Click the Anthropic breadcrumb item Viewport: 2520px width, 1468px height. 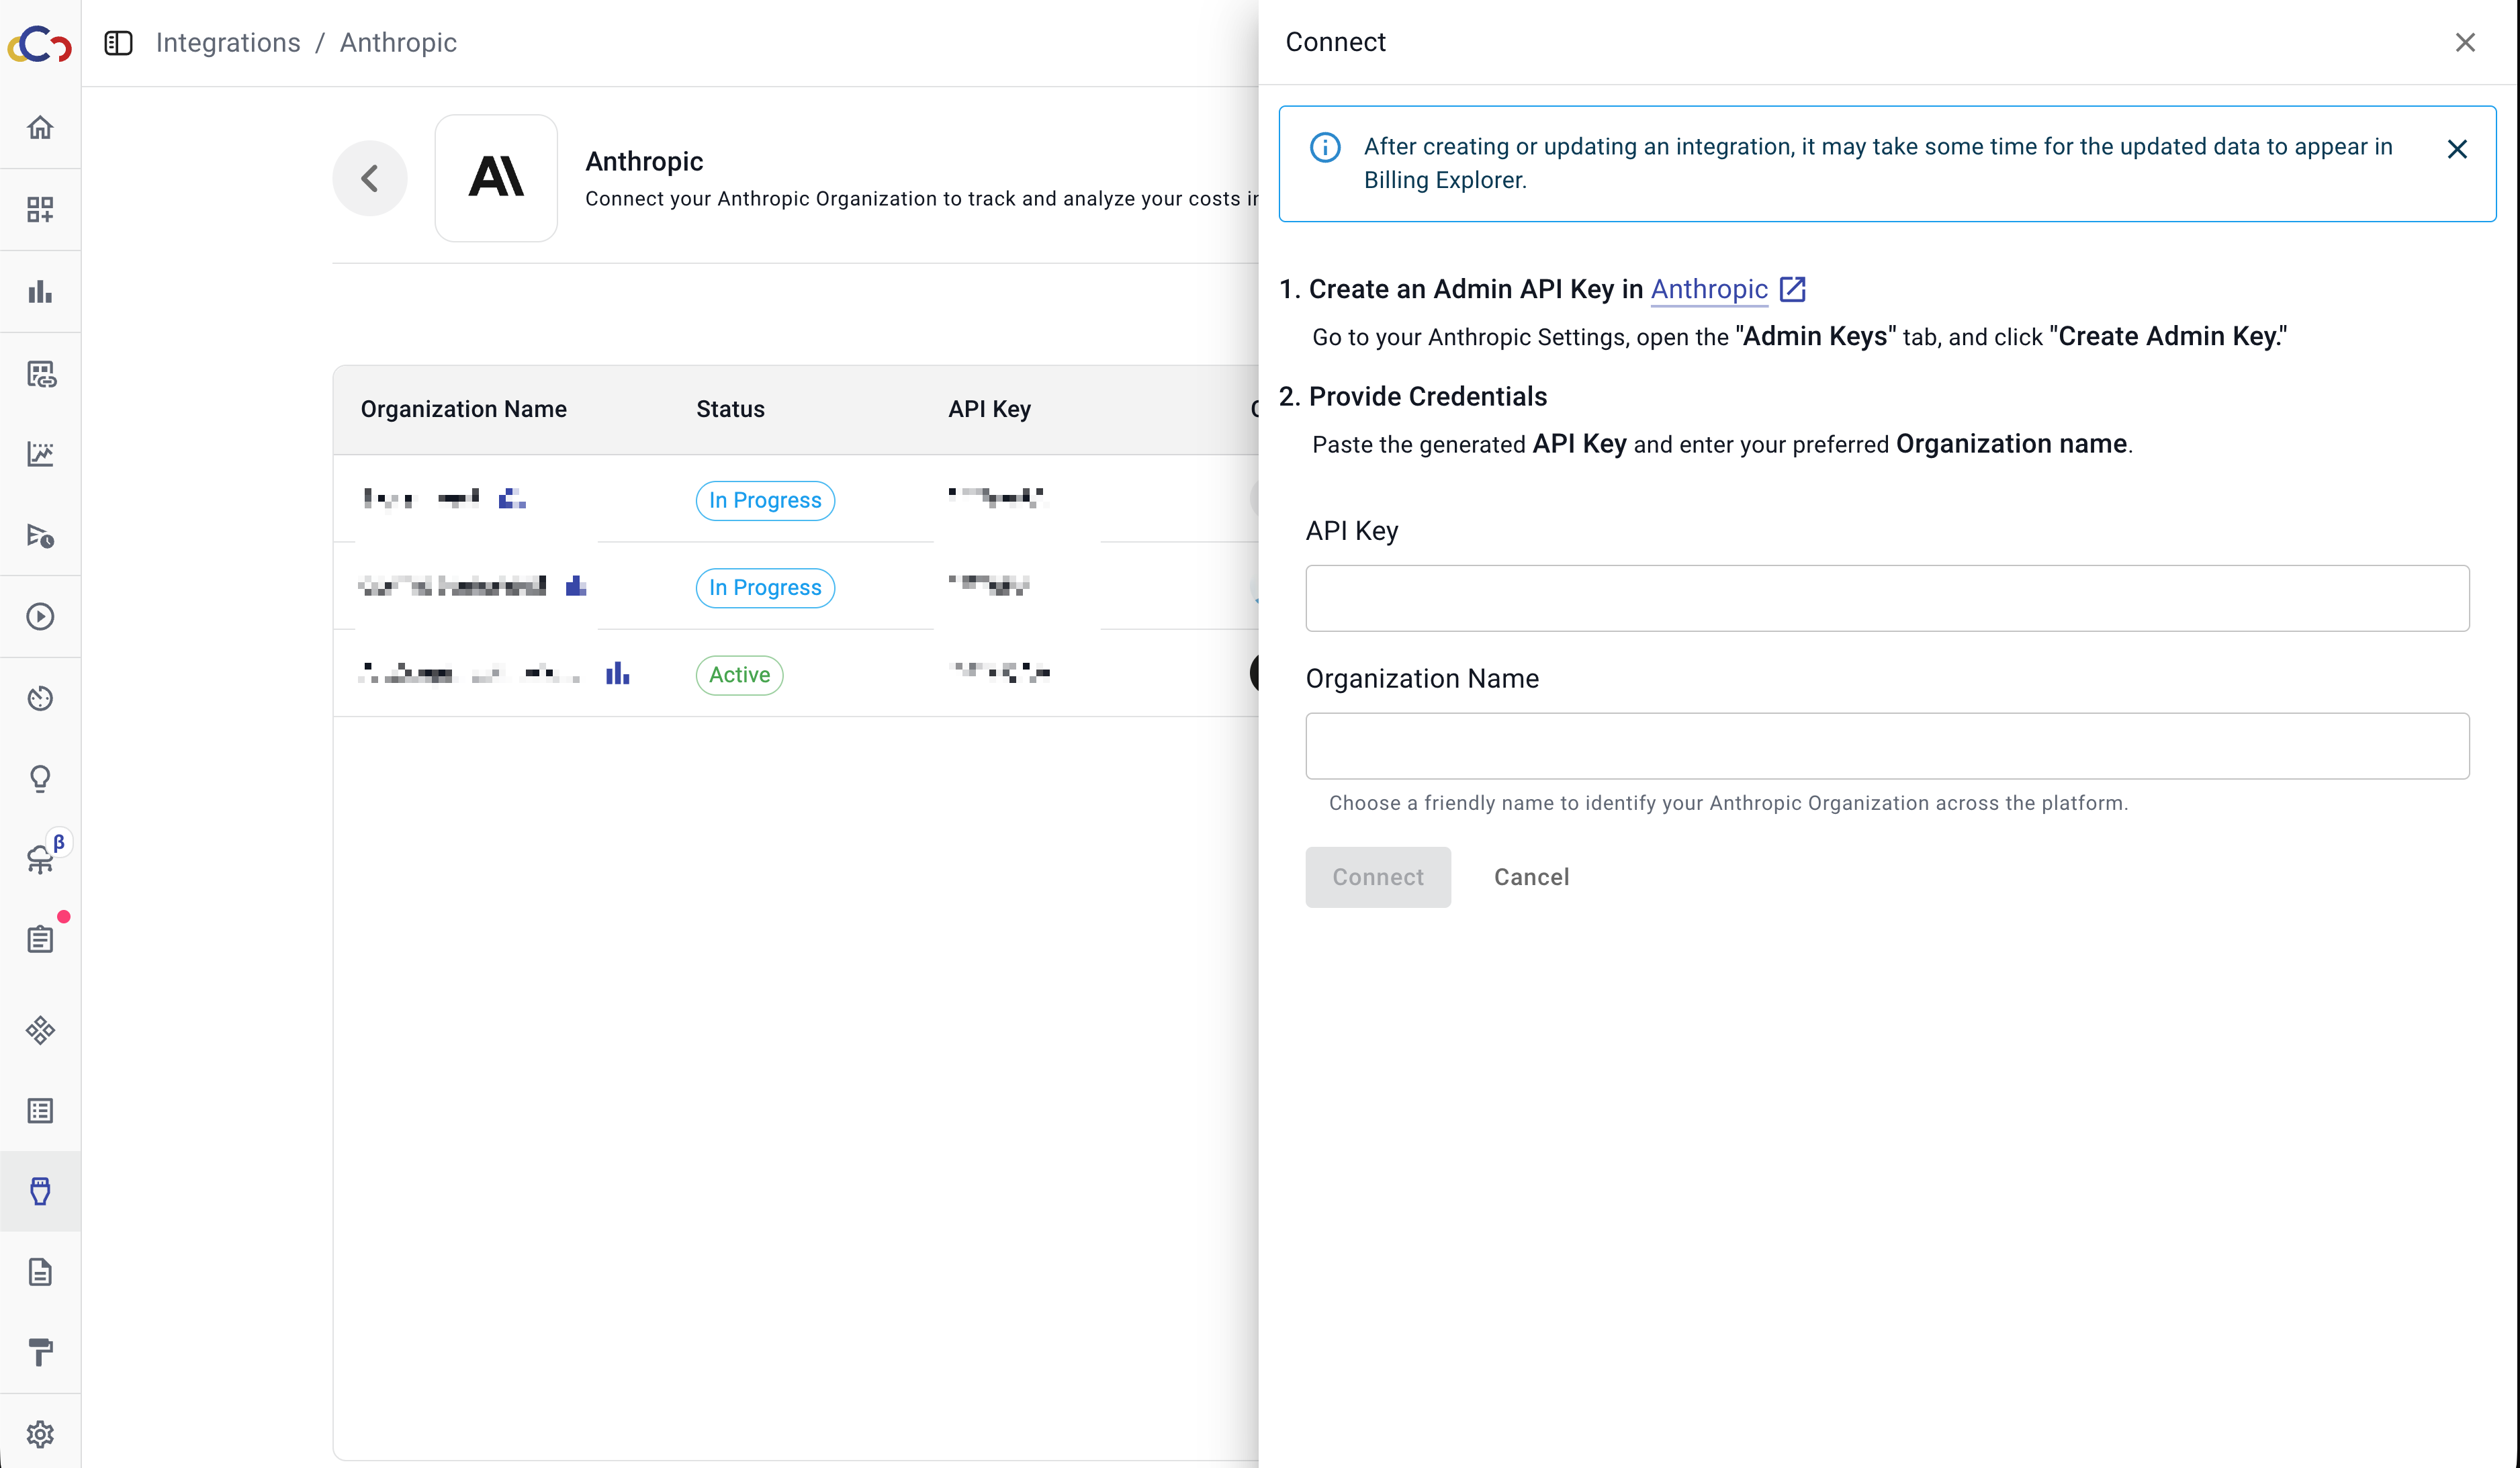pyautogui.click(x=398, y=43)
